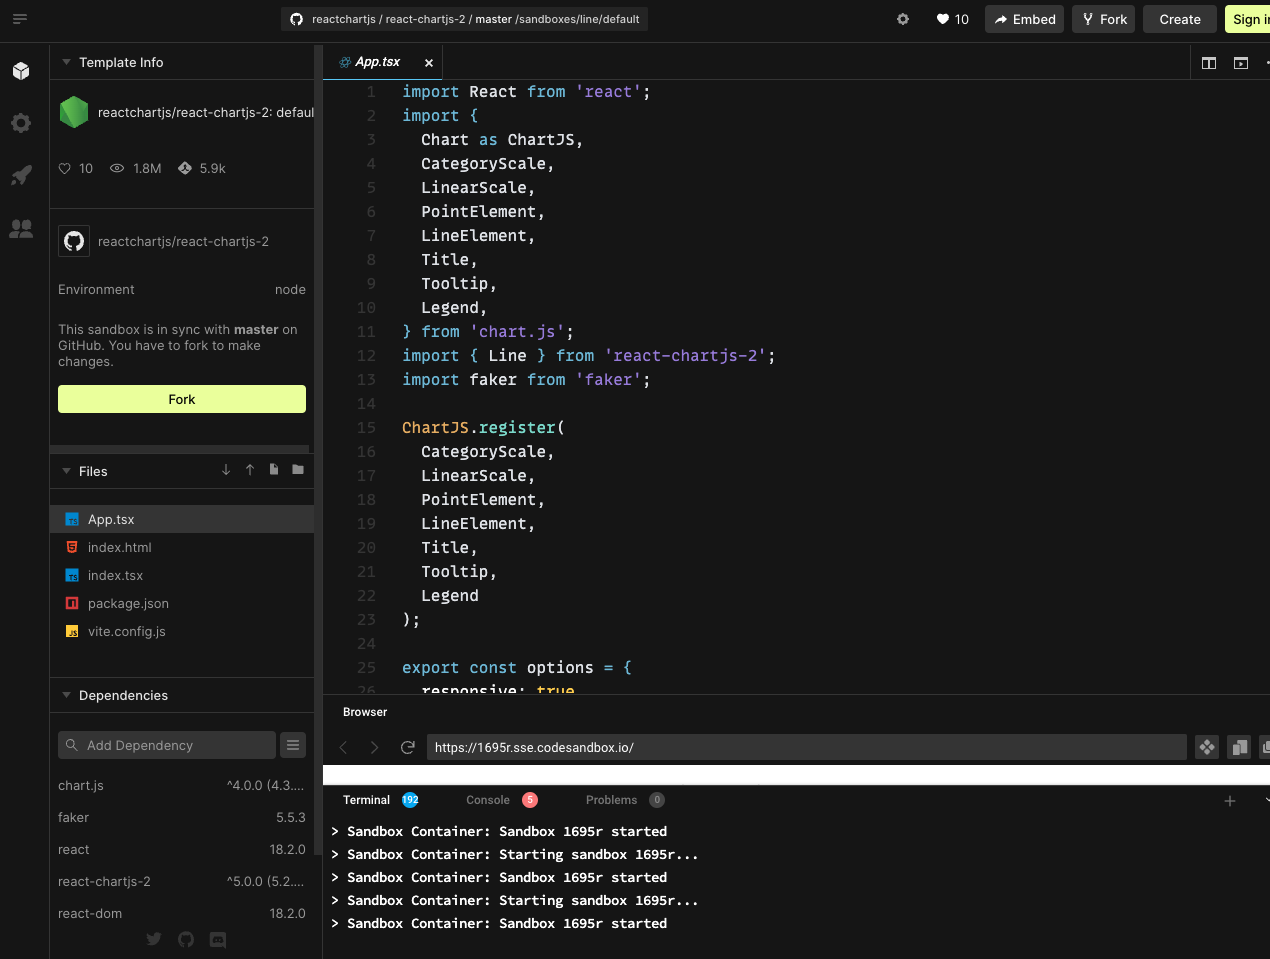
Task: Open the Sandbox Info cube panel
Action: pyautogui.click(x=21, y=71)
